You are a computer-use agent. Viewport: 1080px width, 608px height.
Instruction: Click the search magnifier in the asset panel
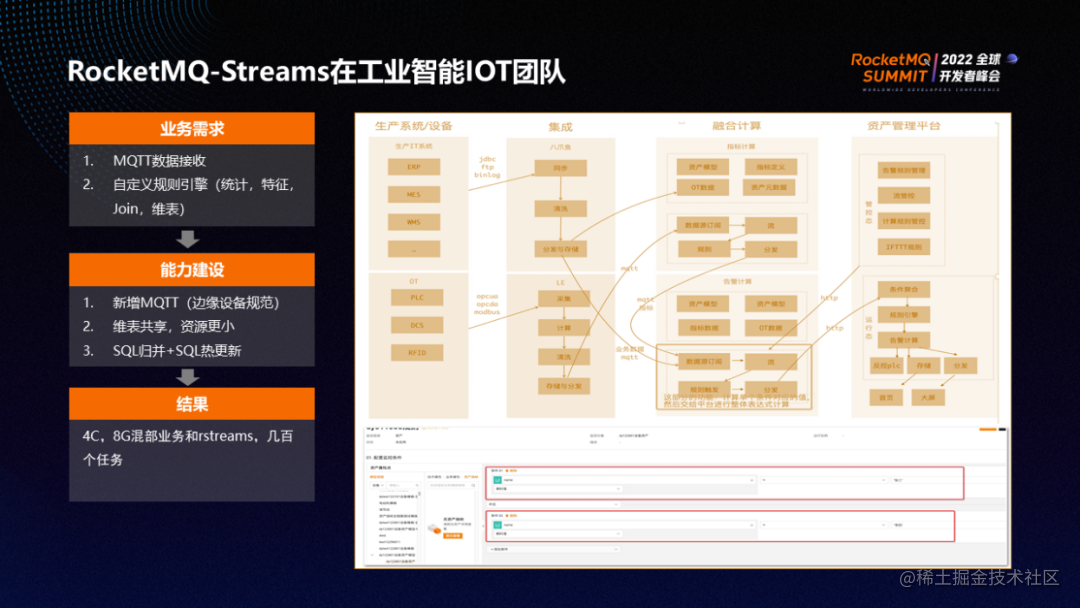(473, 485)
